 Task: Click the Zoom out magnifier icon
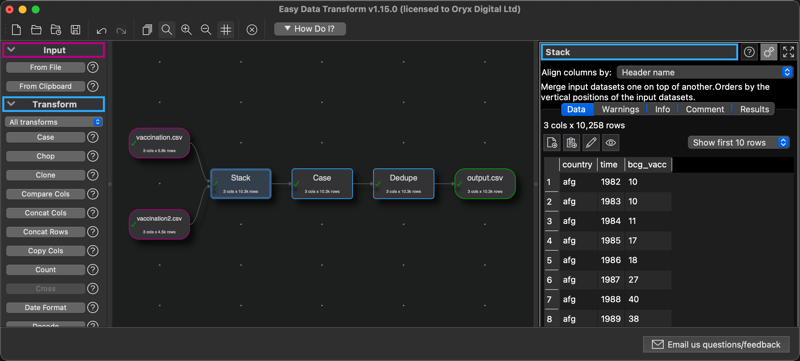pos(206,30)
